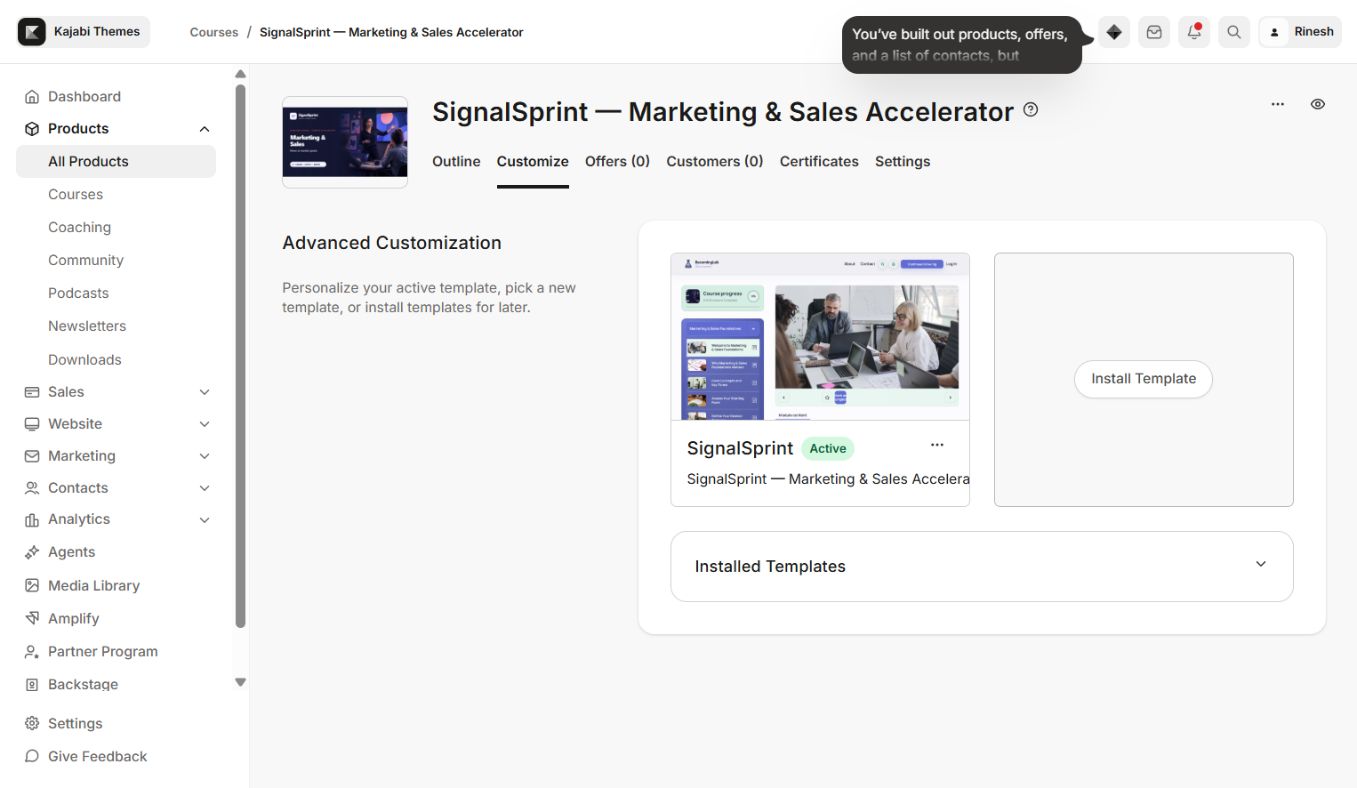Click the Contacts people icon

pos(32,488)
